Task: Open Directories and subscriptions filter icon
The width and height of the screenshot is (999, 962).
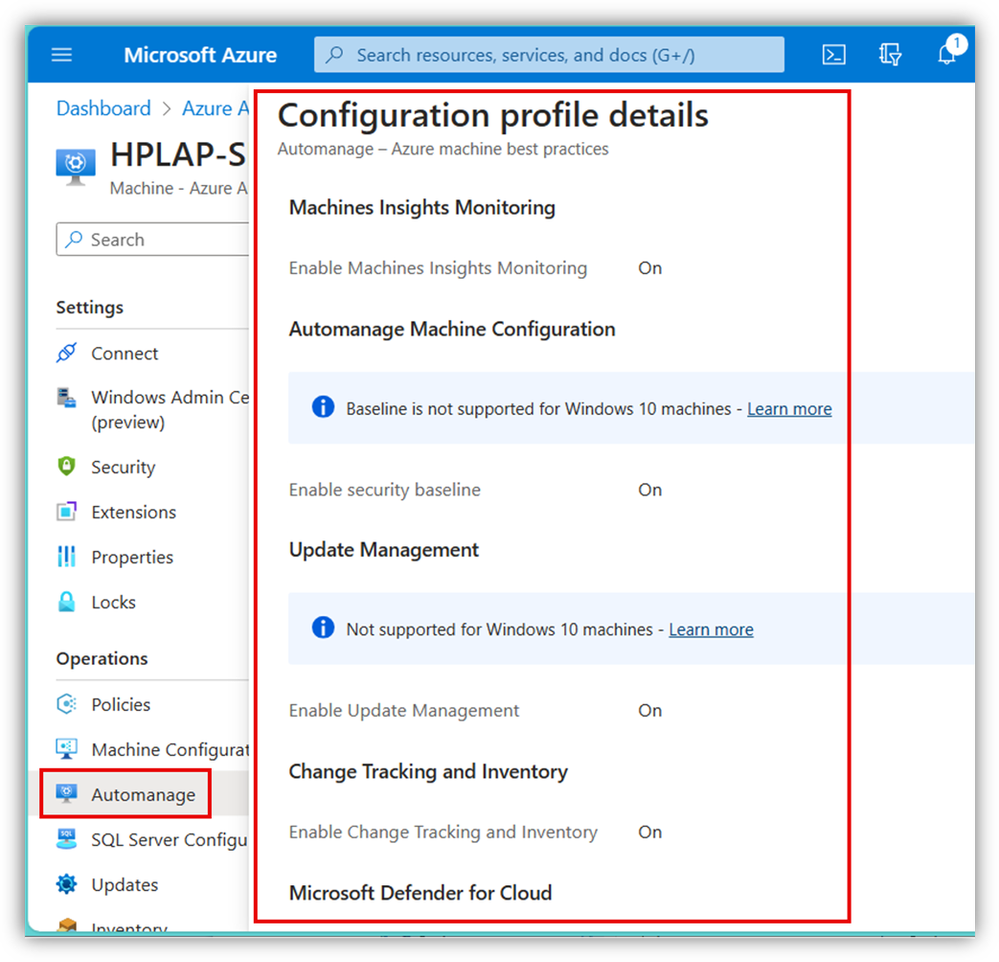Action: [x=890, y=55]
